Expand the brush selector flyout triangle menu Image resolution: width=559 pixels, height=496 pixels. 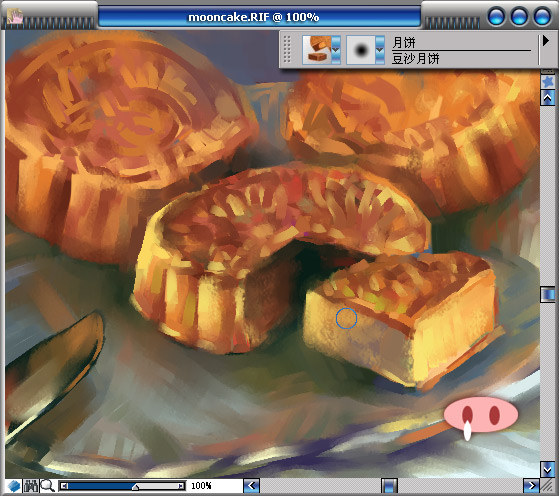[545, 41]
